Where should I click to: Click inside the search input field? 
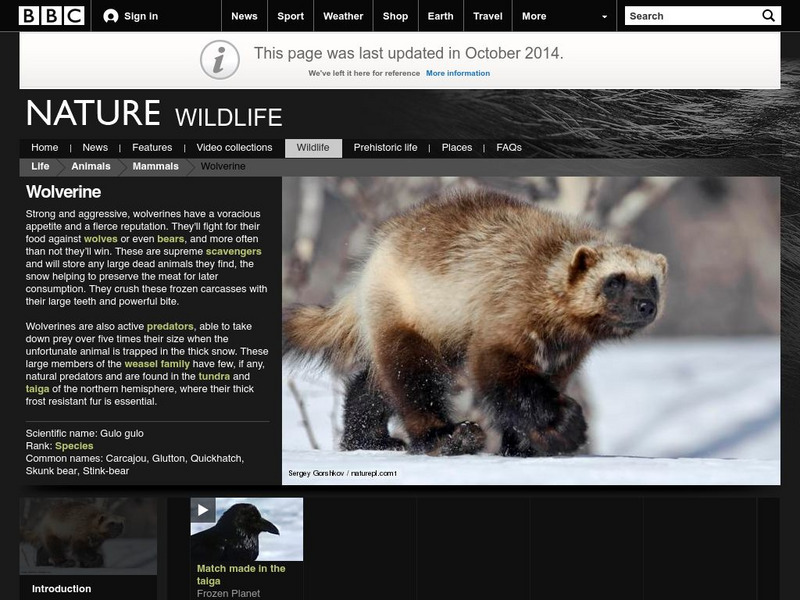coord(685,15)
